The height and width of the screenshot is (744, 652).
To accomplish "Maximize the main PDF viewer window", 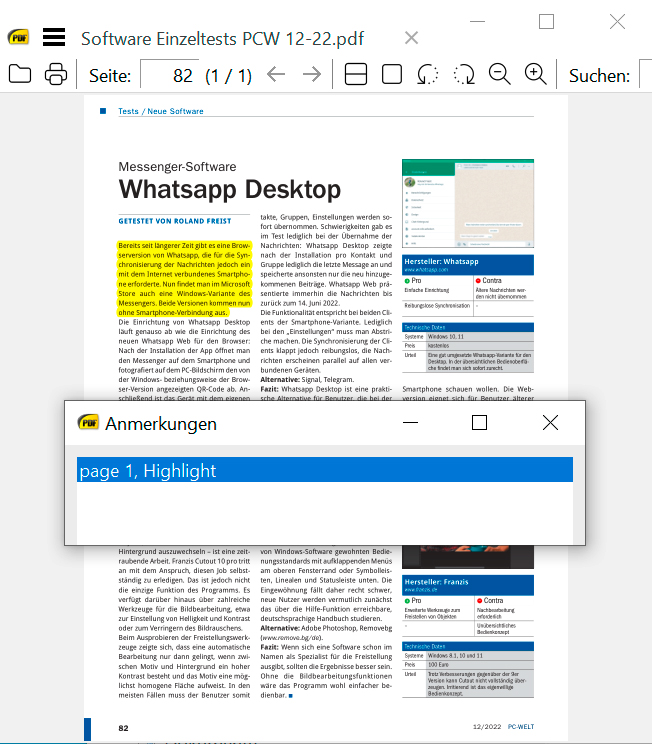I will tap(546, 21).
